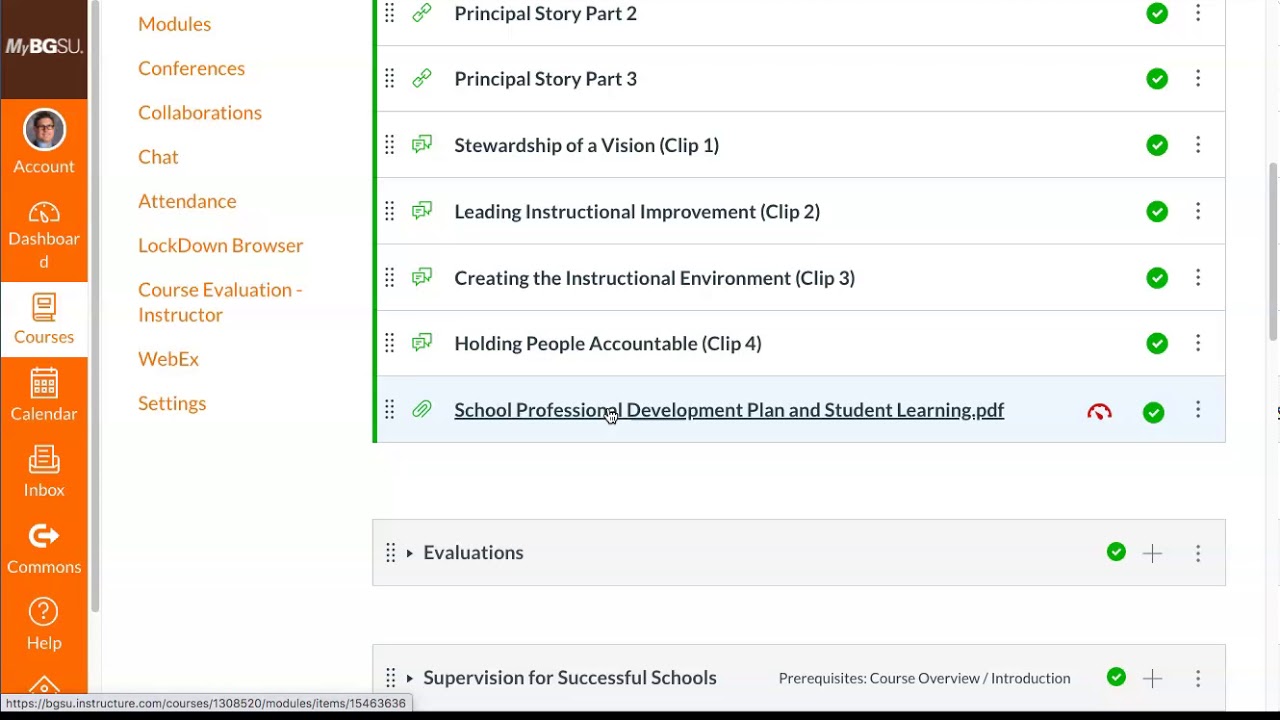Open School Professional Development Plan PDF link

tap(728, 410)
